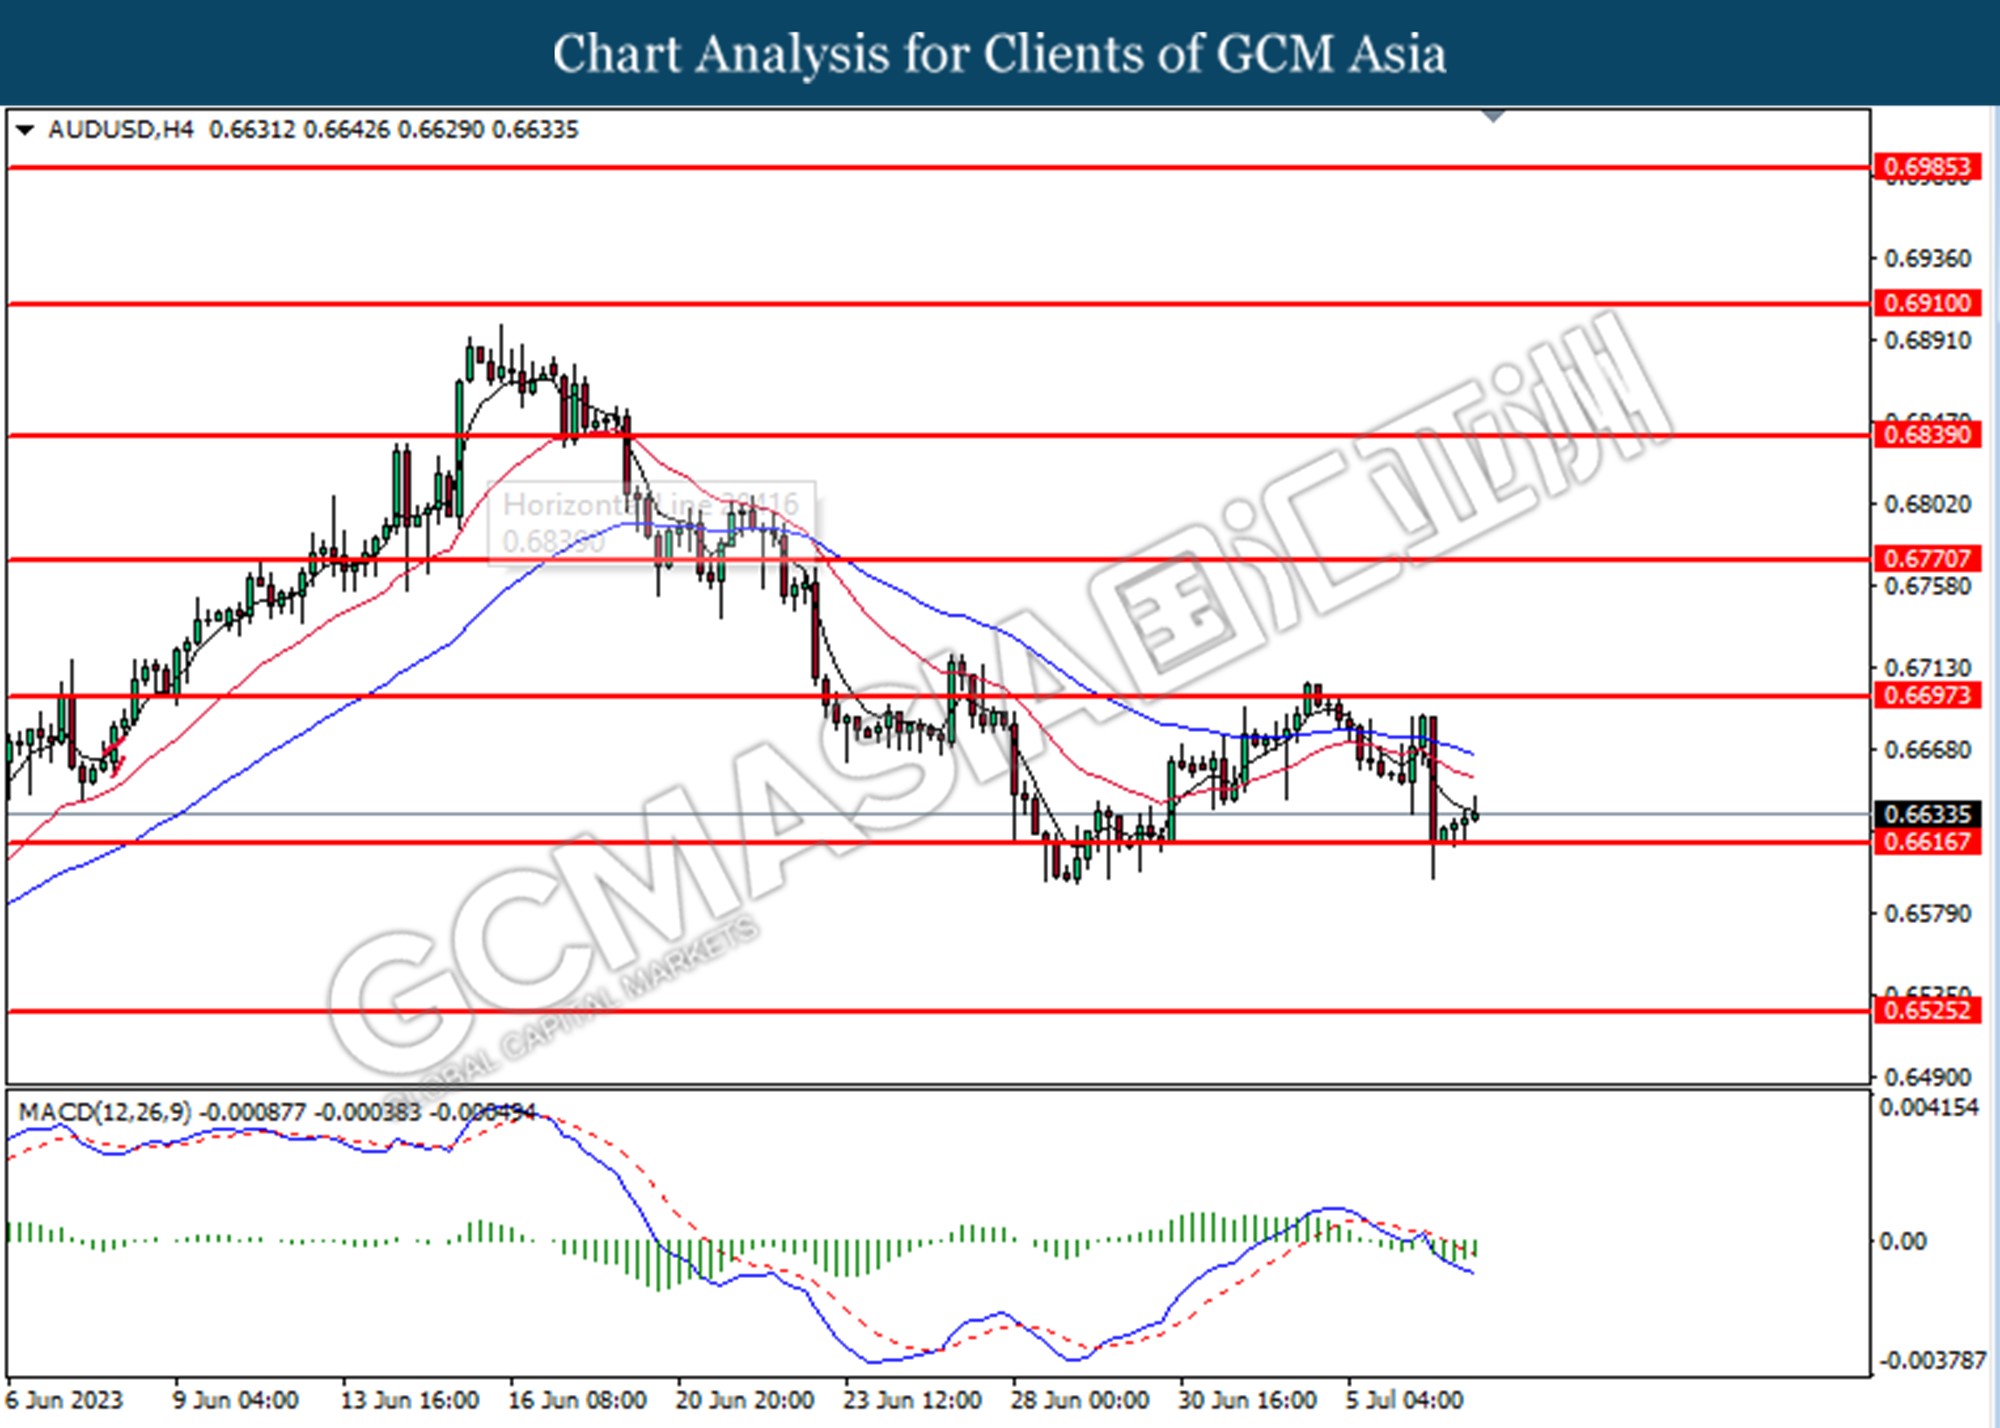Click the 13 Jun 16:00 time axis label
The height and width of the screenshot is (1428, 2000).
pyautogui.click(x=410, y=1400)
